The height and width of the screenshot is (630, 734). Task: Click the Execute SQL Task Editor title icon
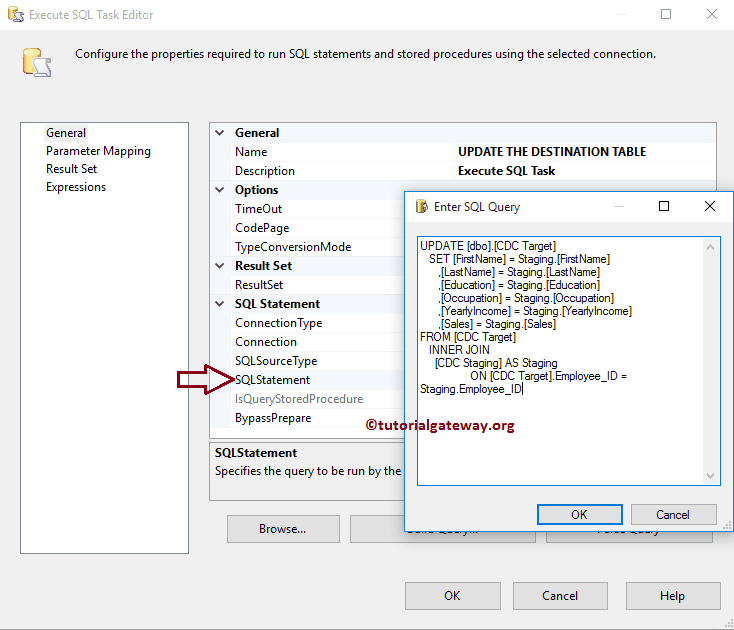pos(15,15)
